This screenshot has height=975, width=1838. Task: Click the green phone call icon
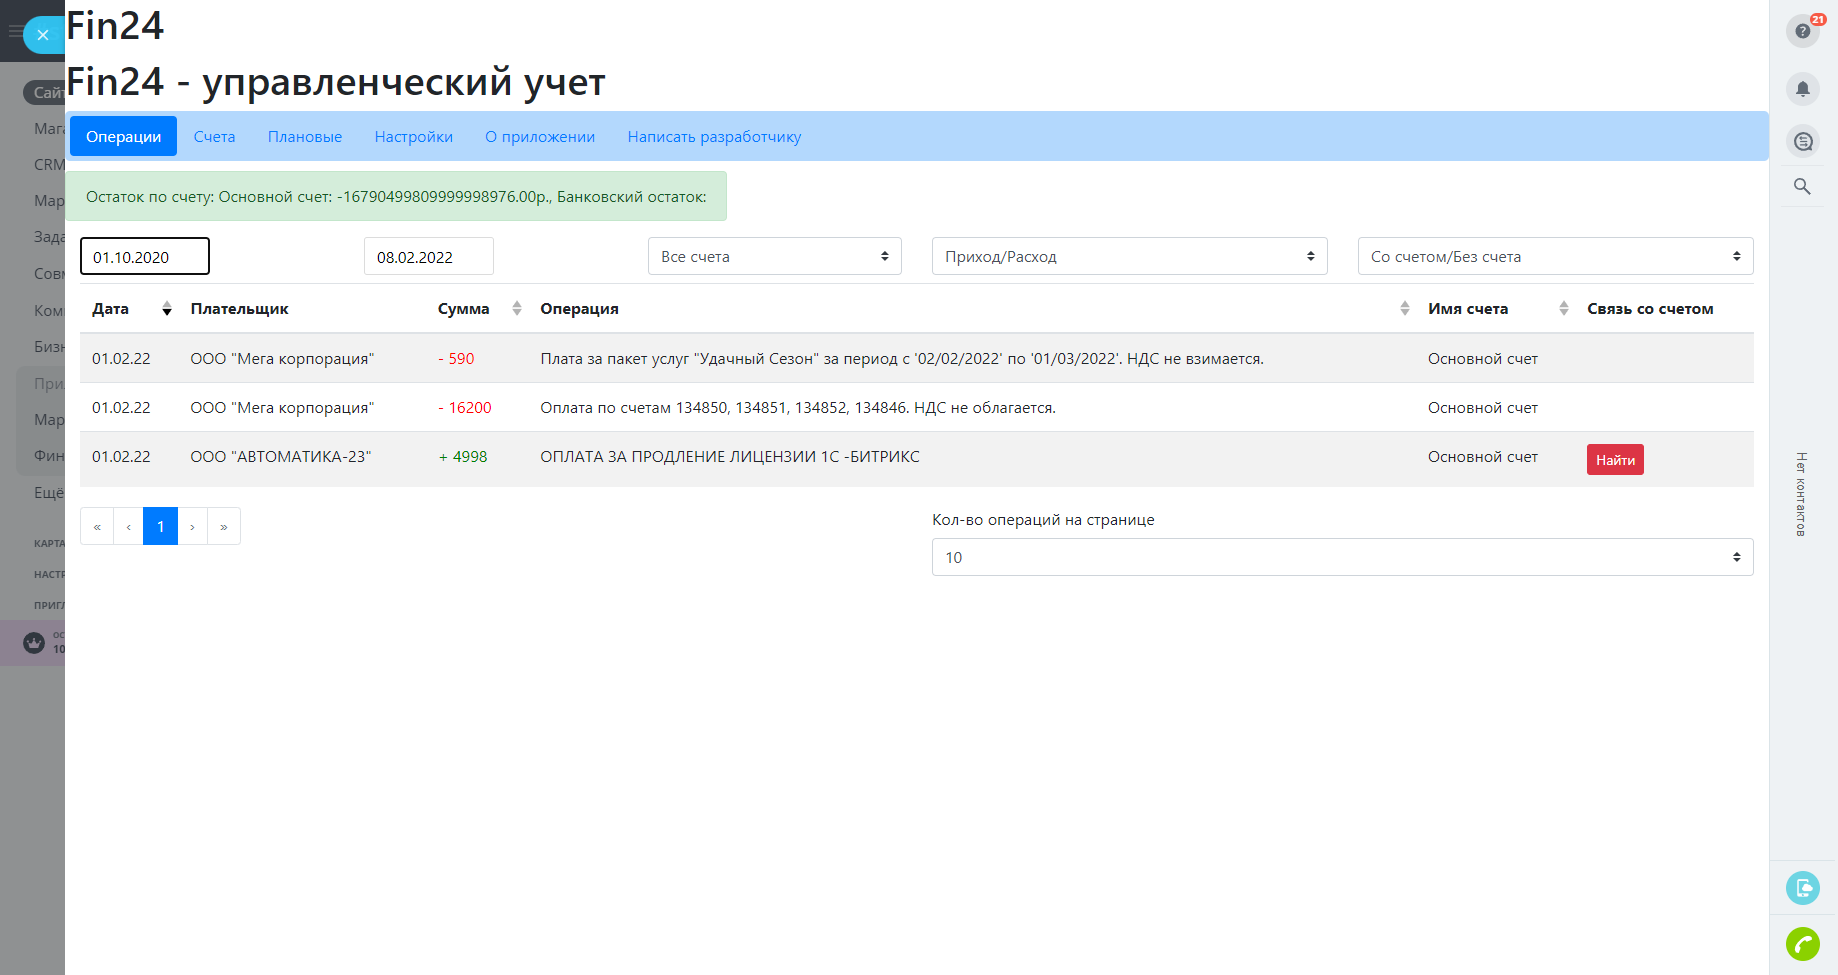coord(1803,944)
